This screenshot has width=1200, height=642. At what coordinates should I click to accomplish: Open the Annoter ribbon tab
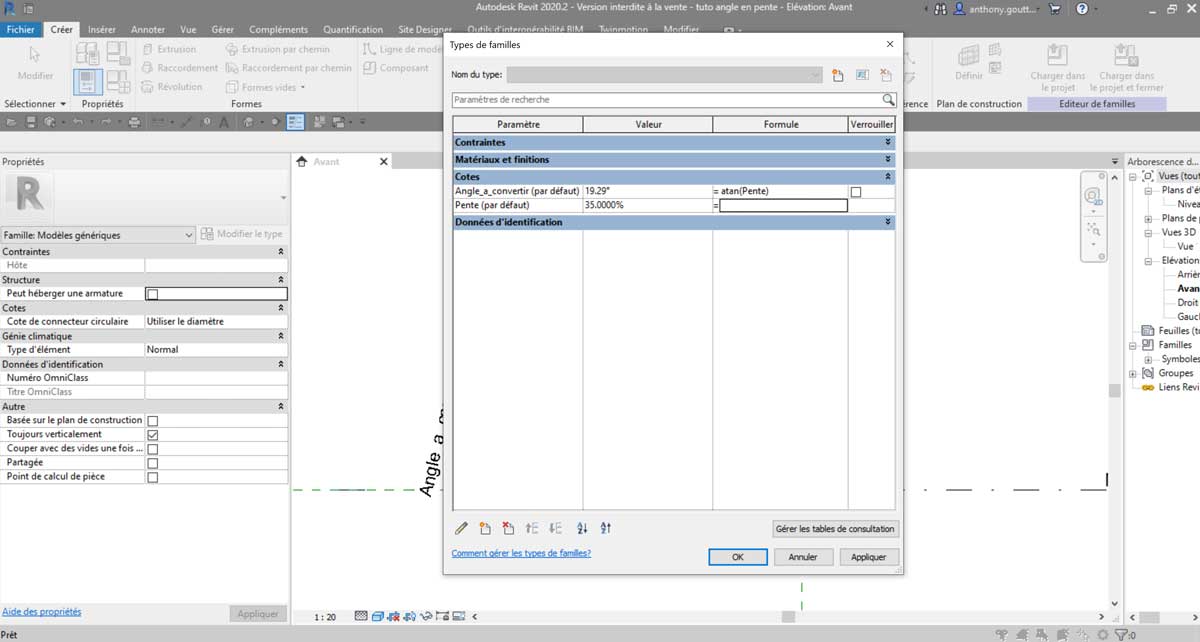(x=148, y=29)
